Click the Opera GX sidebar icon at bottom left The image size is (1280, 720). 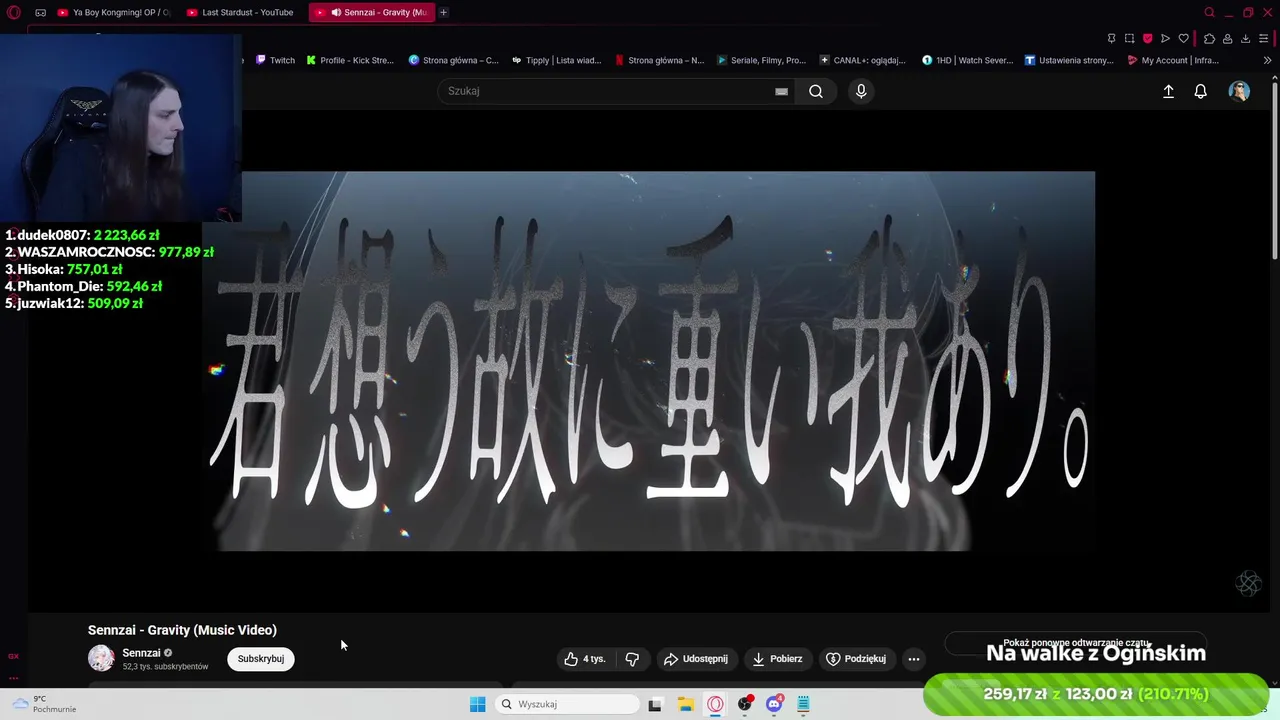coord(13,656)
